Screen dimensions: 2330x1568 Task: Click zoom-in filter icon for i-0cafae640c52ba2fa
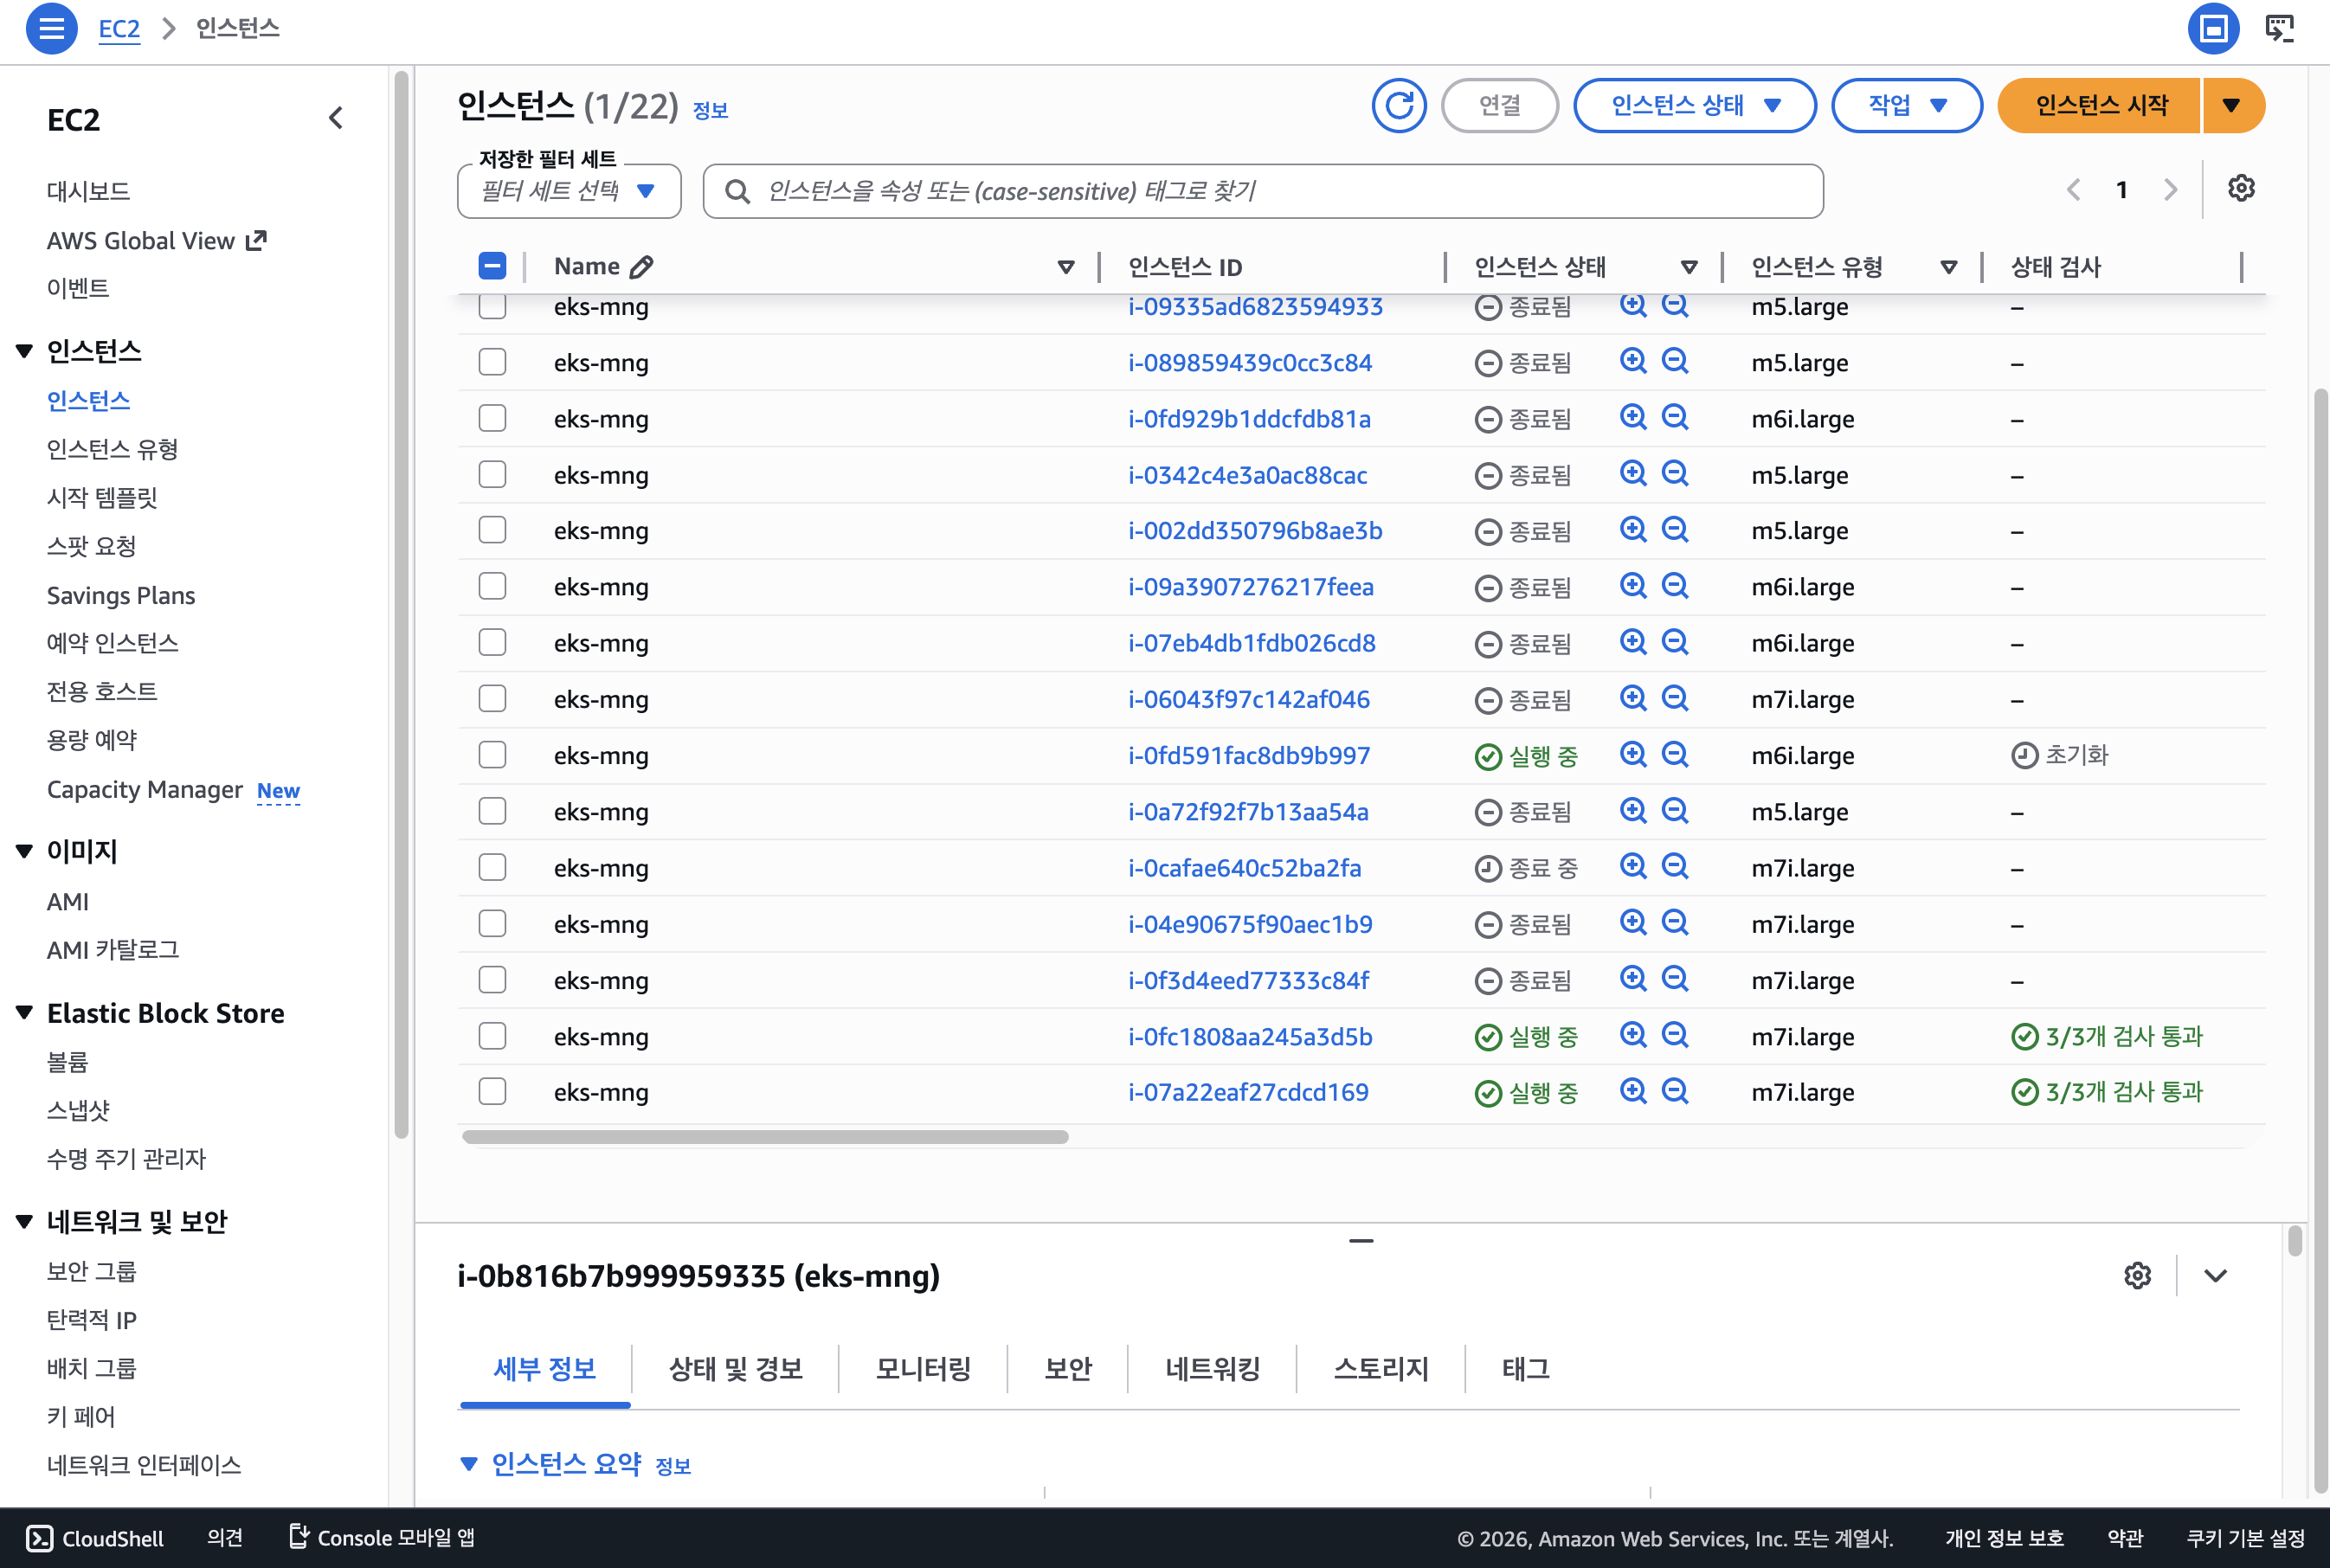pos(1633,866)
